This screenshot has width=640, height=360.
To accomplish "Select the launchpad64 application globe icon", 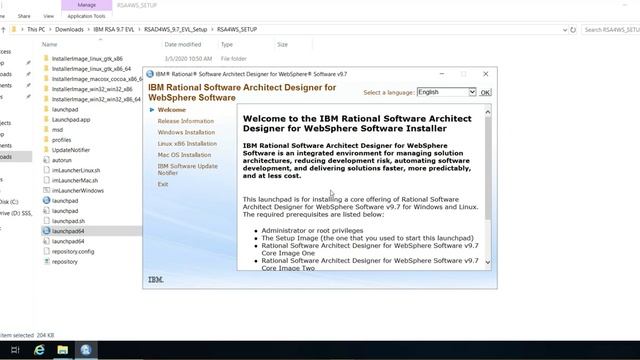I will (x=46, y=231).
